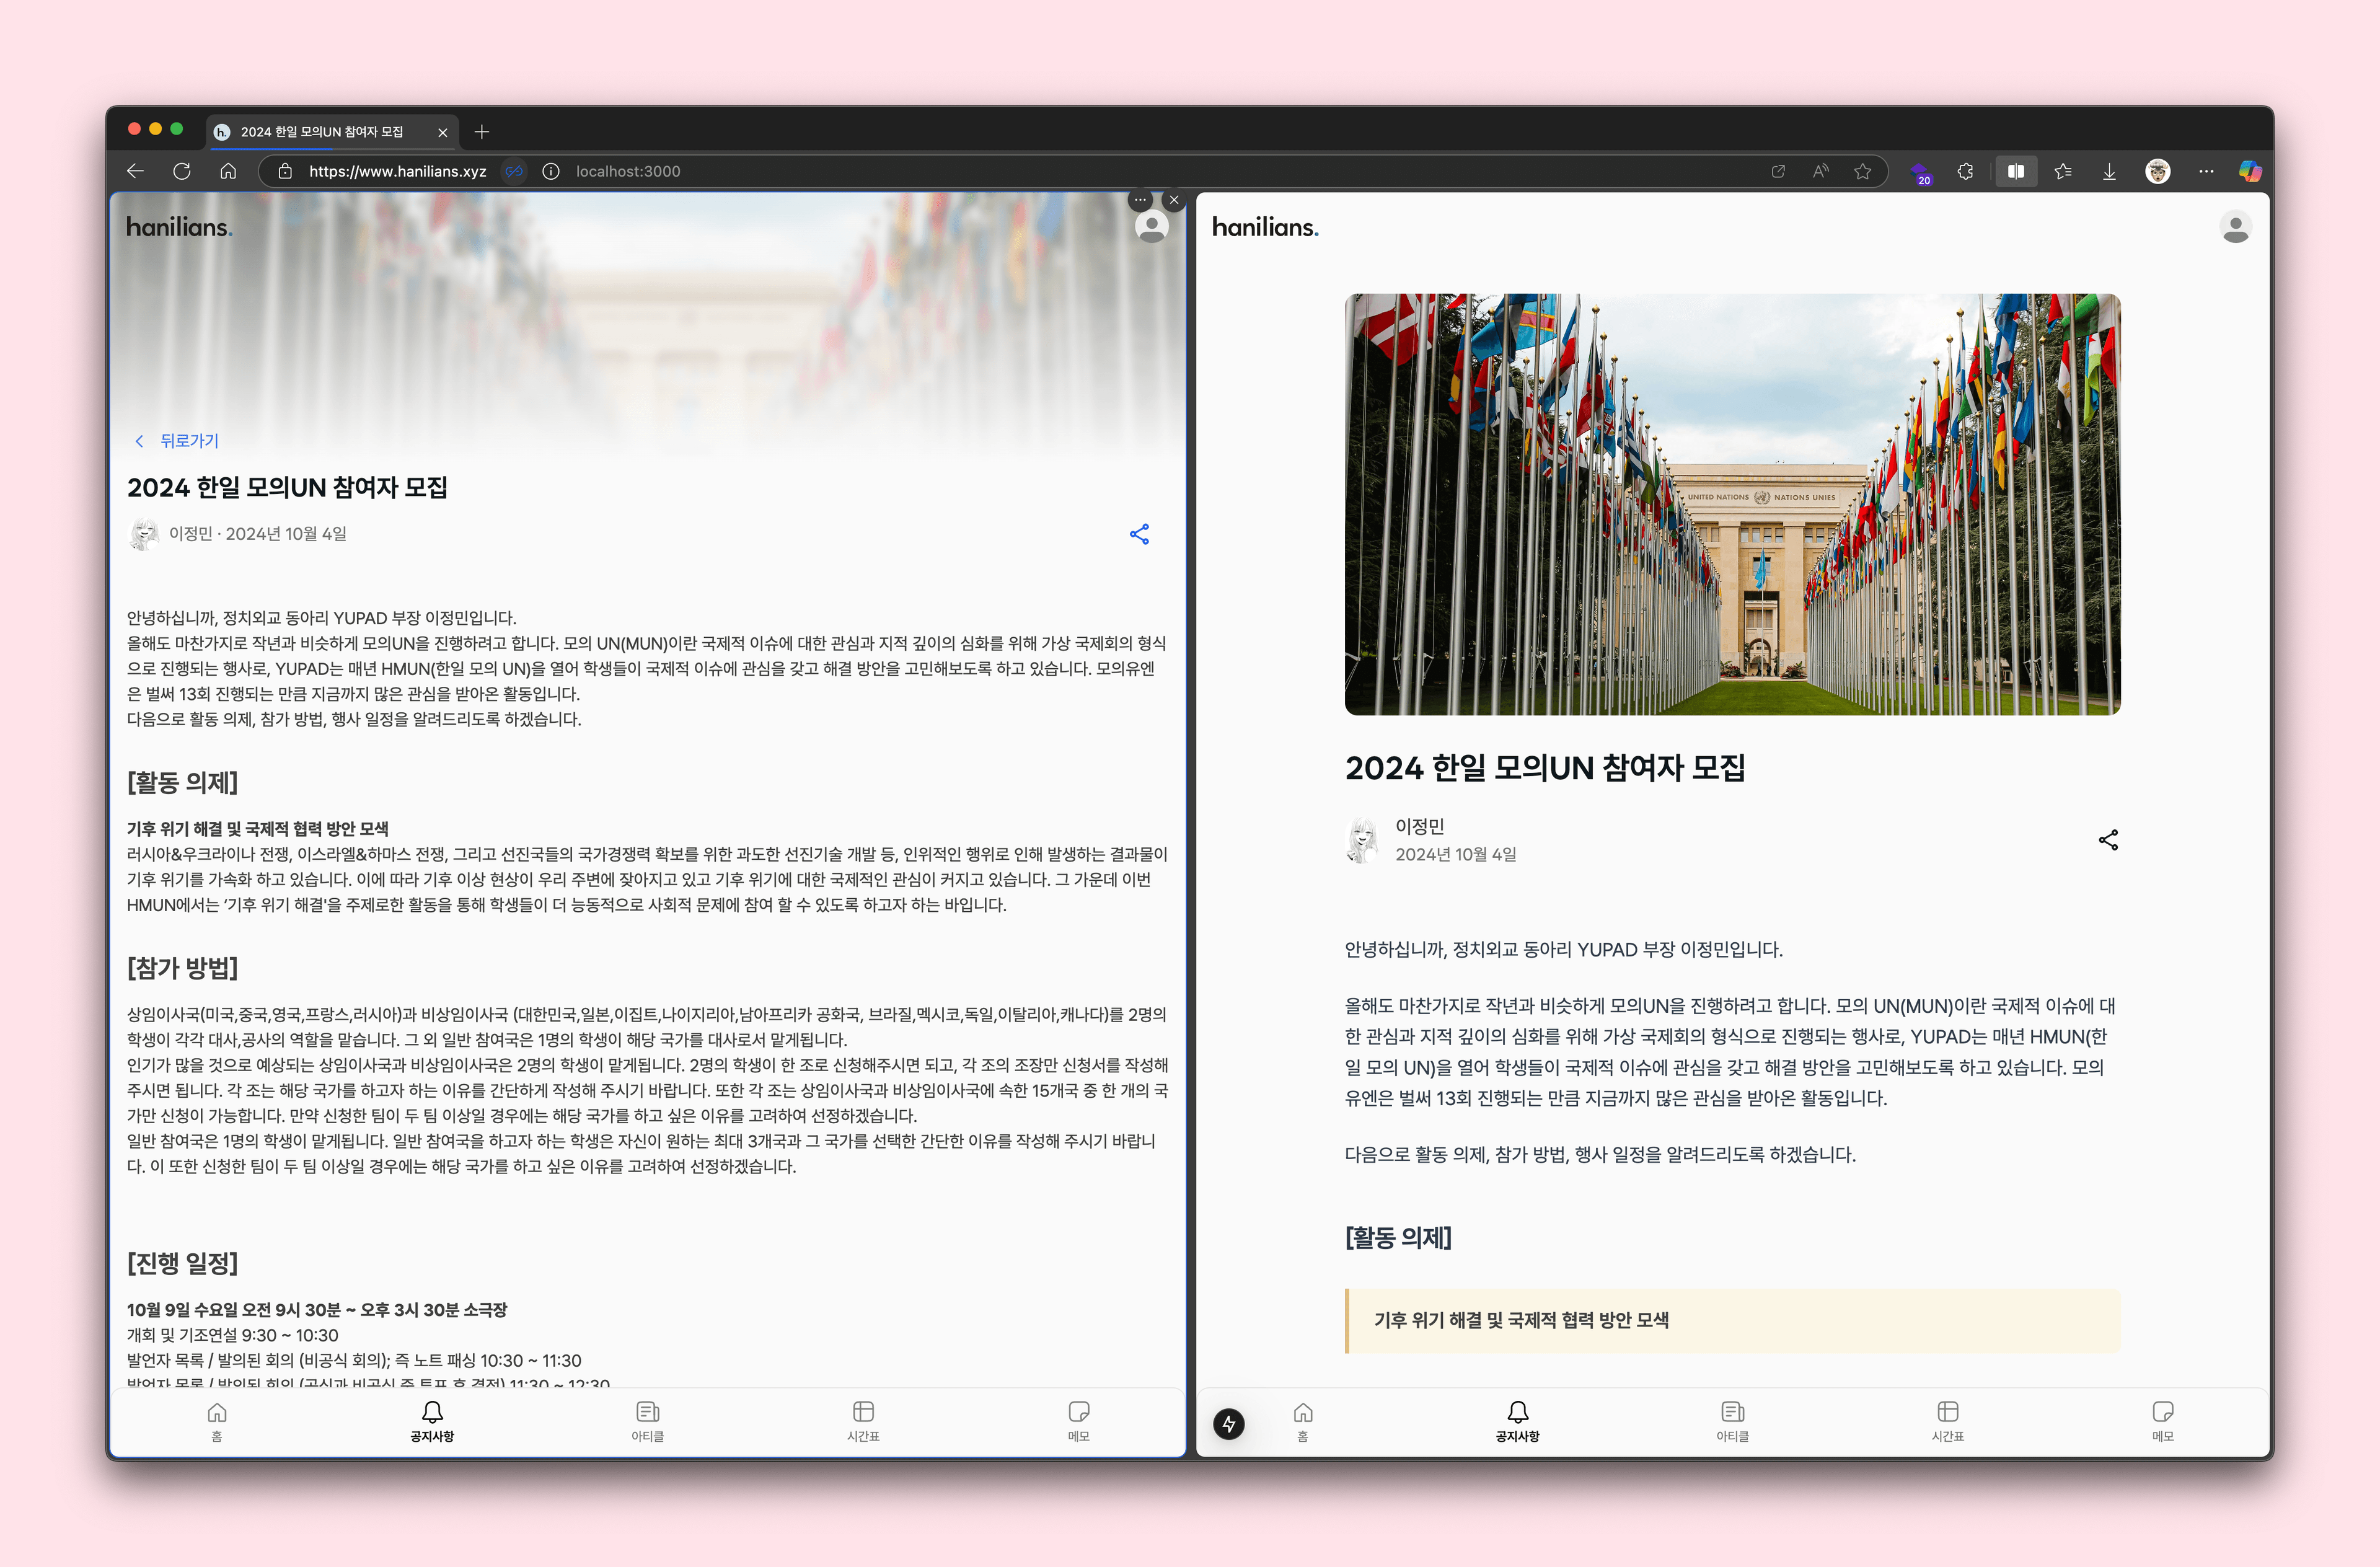Image resolution: width=2380 pixels, height=1567 pixels.
Task: Click the UN flags header image
Action: pos(1732,504)
